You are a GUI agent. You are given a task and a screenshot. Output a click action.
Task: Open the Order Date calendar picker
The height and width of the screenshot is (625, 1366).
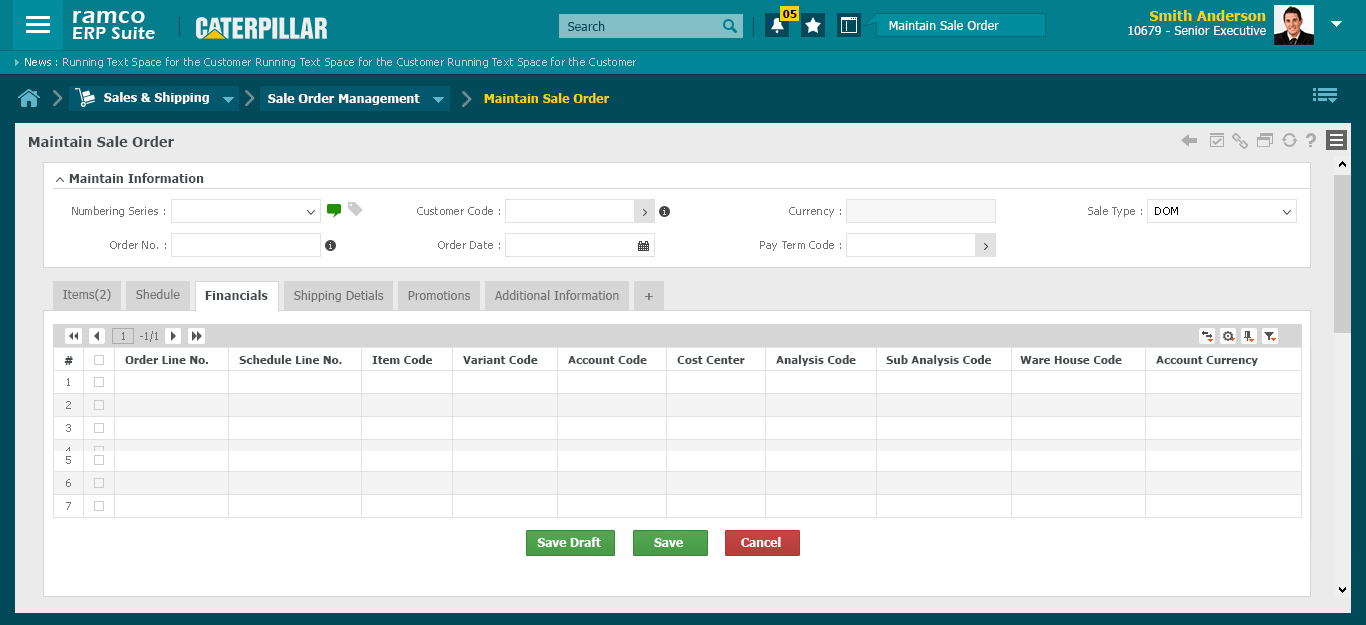tap(644, 245)
